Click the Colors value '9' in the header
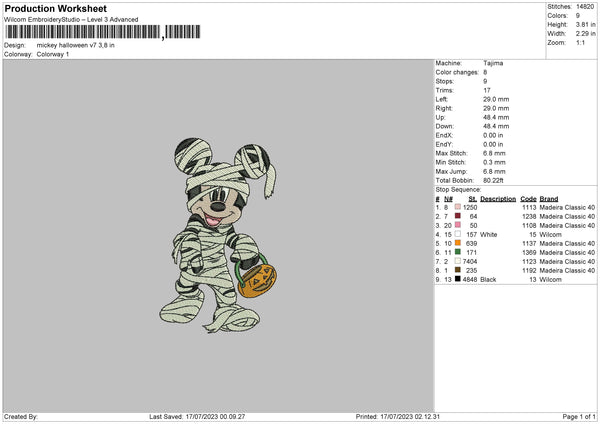The width and height of the screenshot is (600, 424). pos(578,16)
